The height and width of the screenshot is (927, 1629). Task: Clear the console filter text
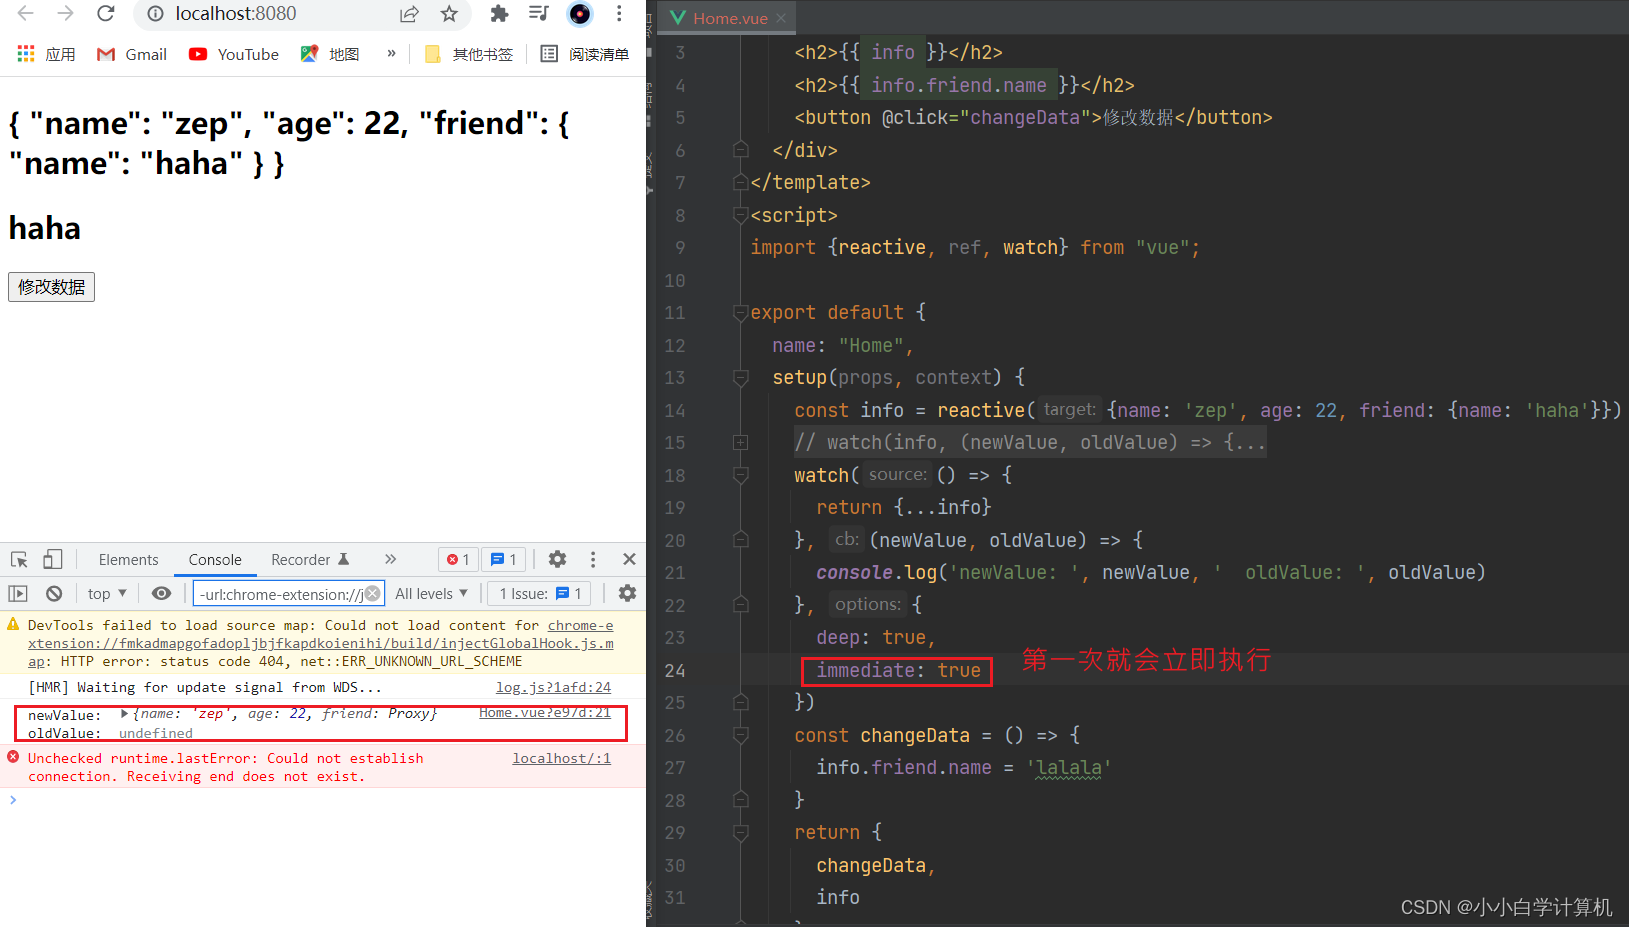tap(372, 593)
